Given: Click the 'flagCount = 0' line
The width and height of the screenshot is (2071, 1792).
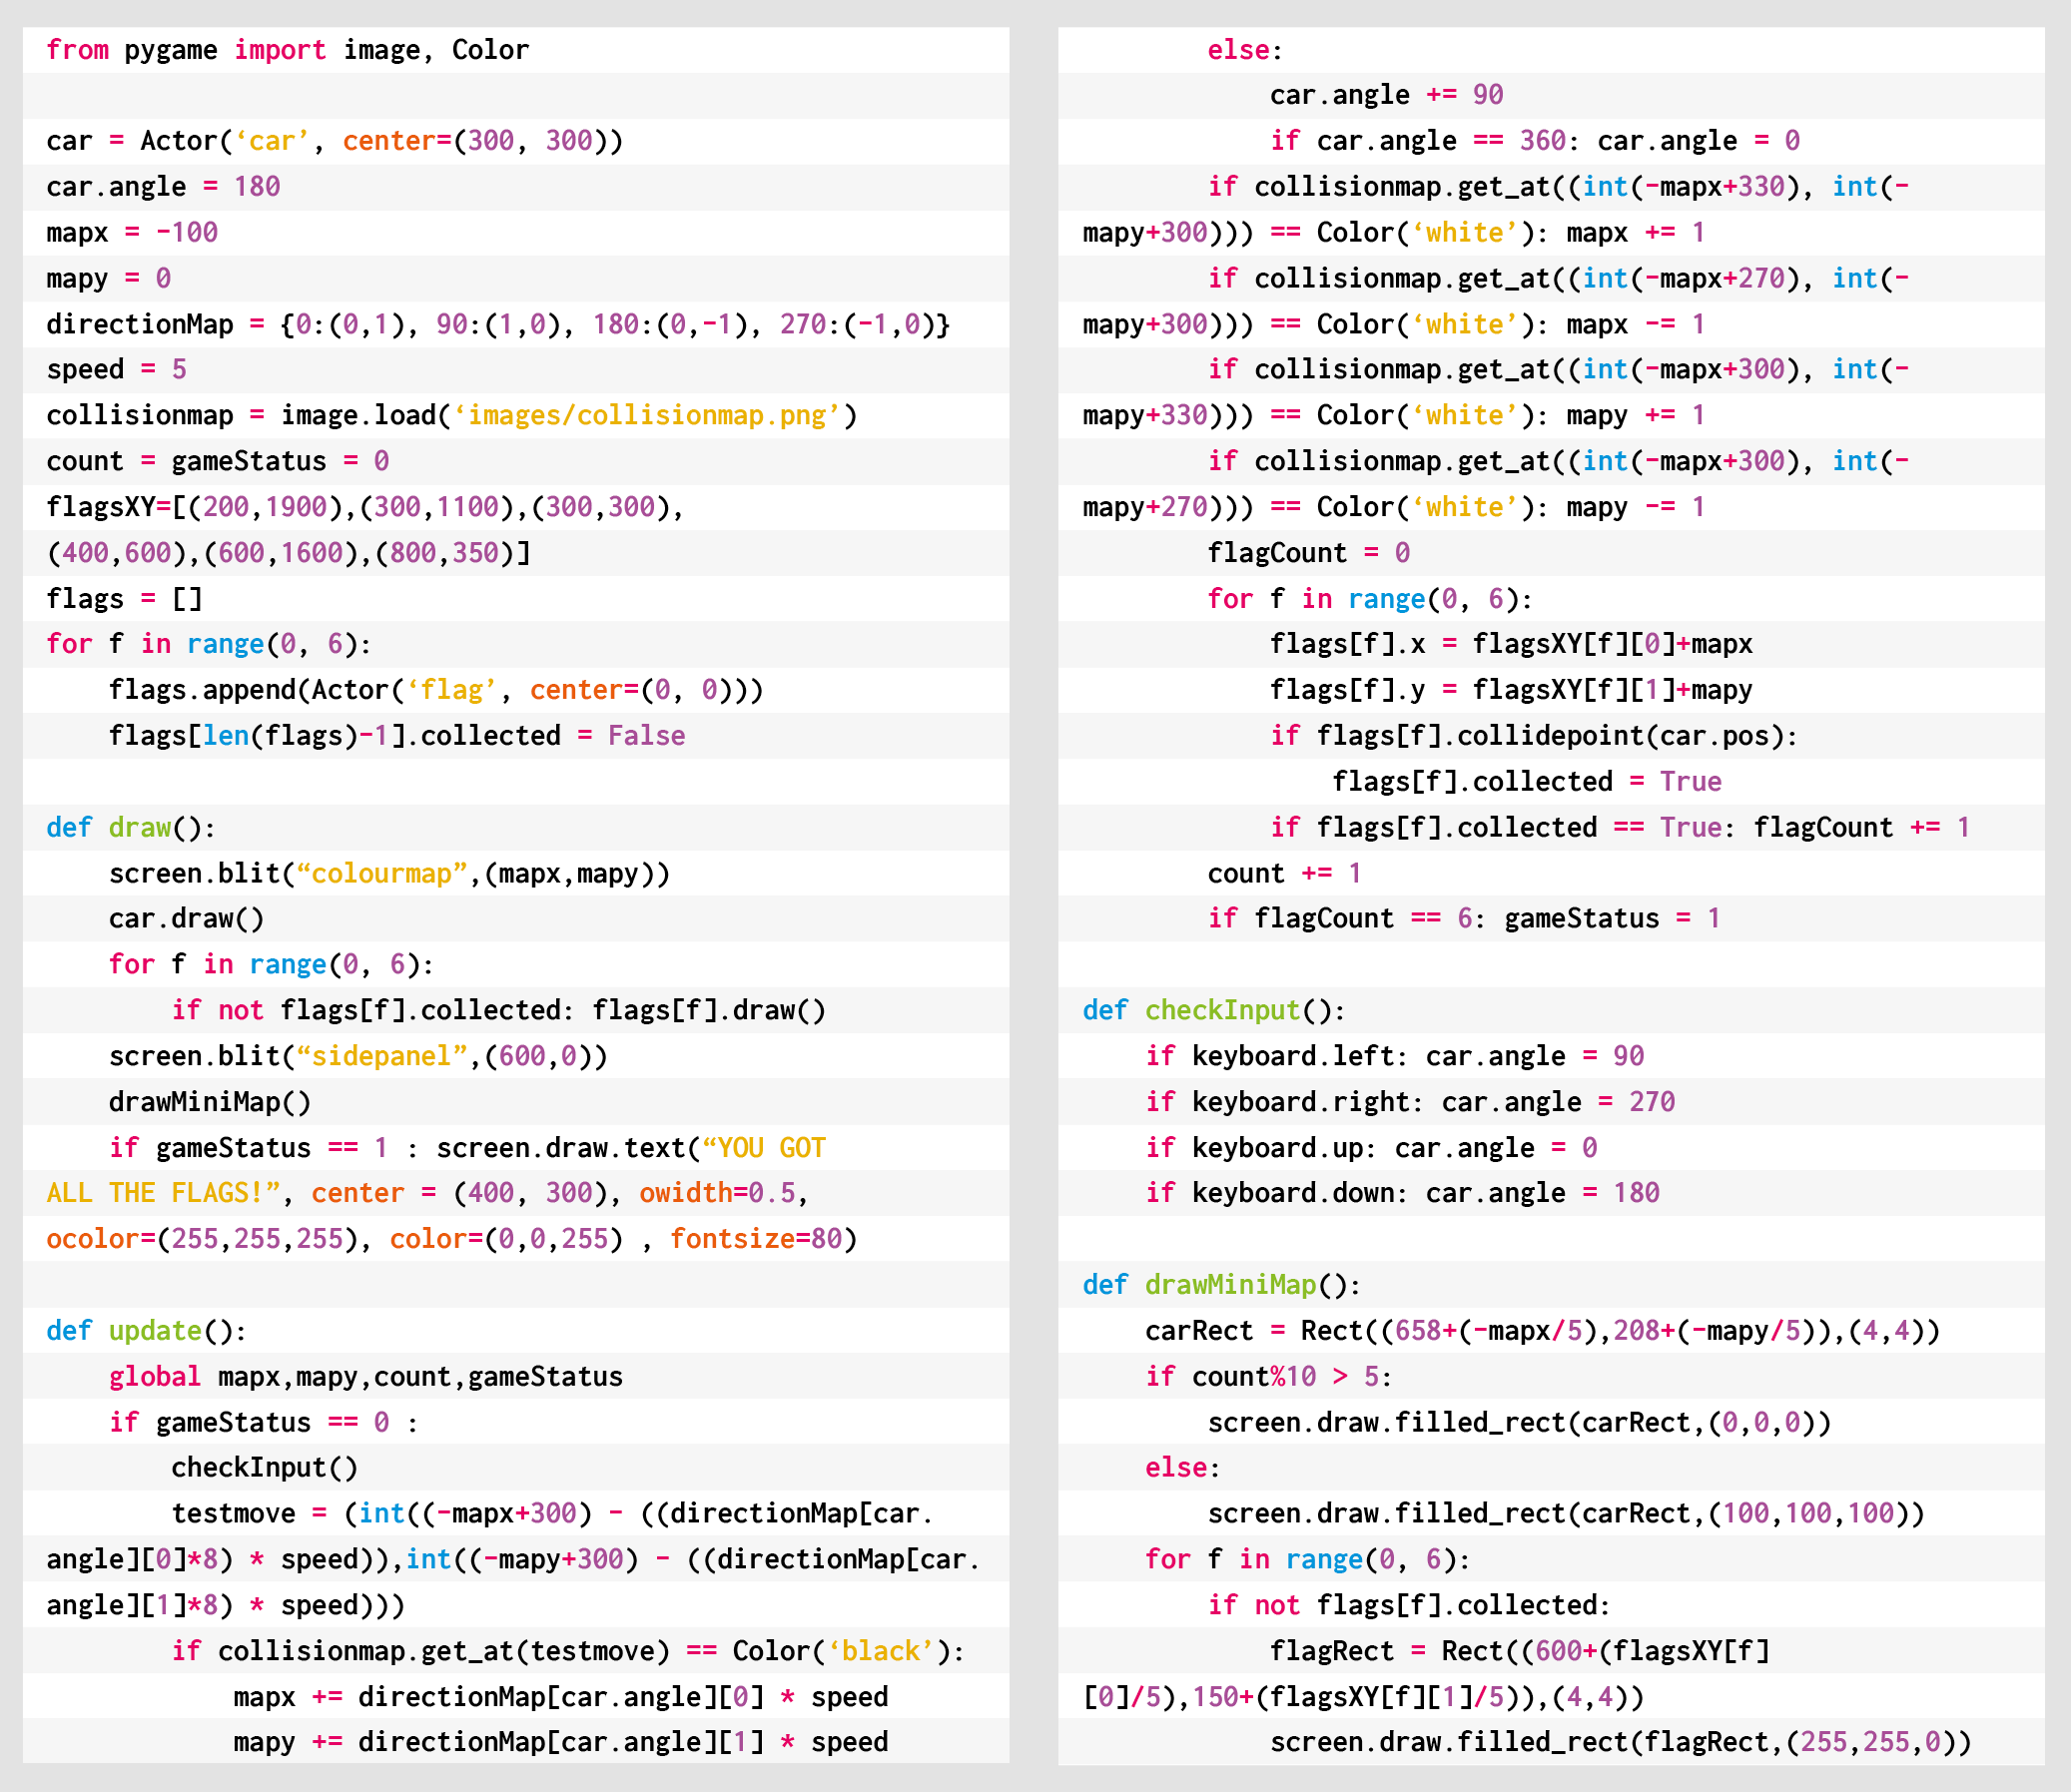Looking at the screenshot, I should click(1308, 553).
